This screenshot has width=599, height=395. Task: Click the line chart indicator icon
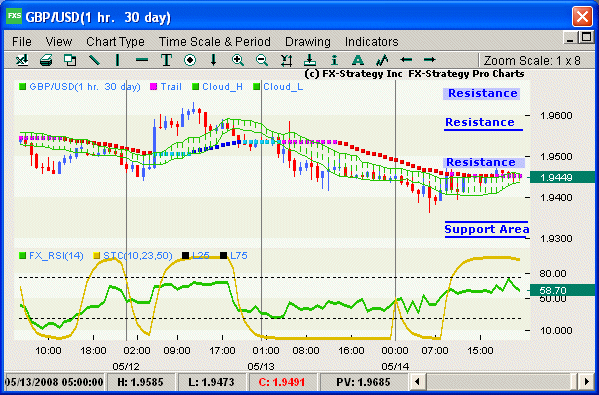pyautogui.click(x=382, y=60)
